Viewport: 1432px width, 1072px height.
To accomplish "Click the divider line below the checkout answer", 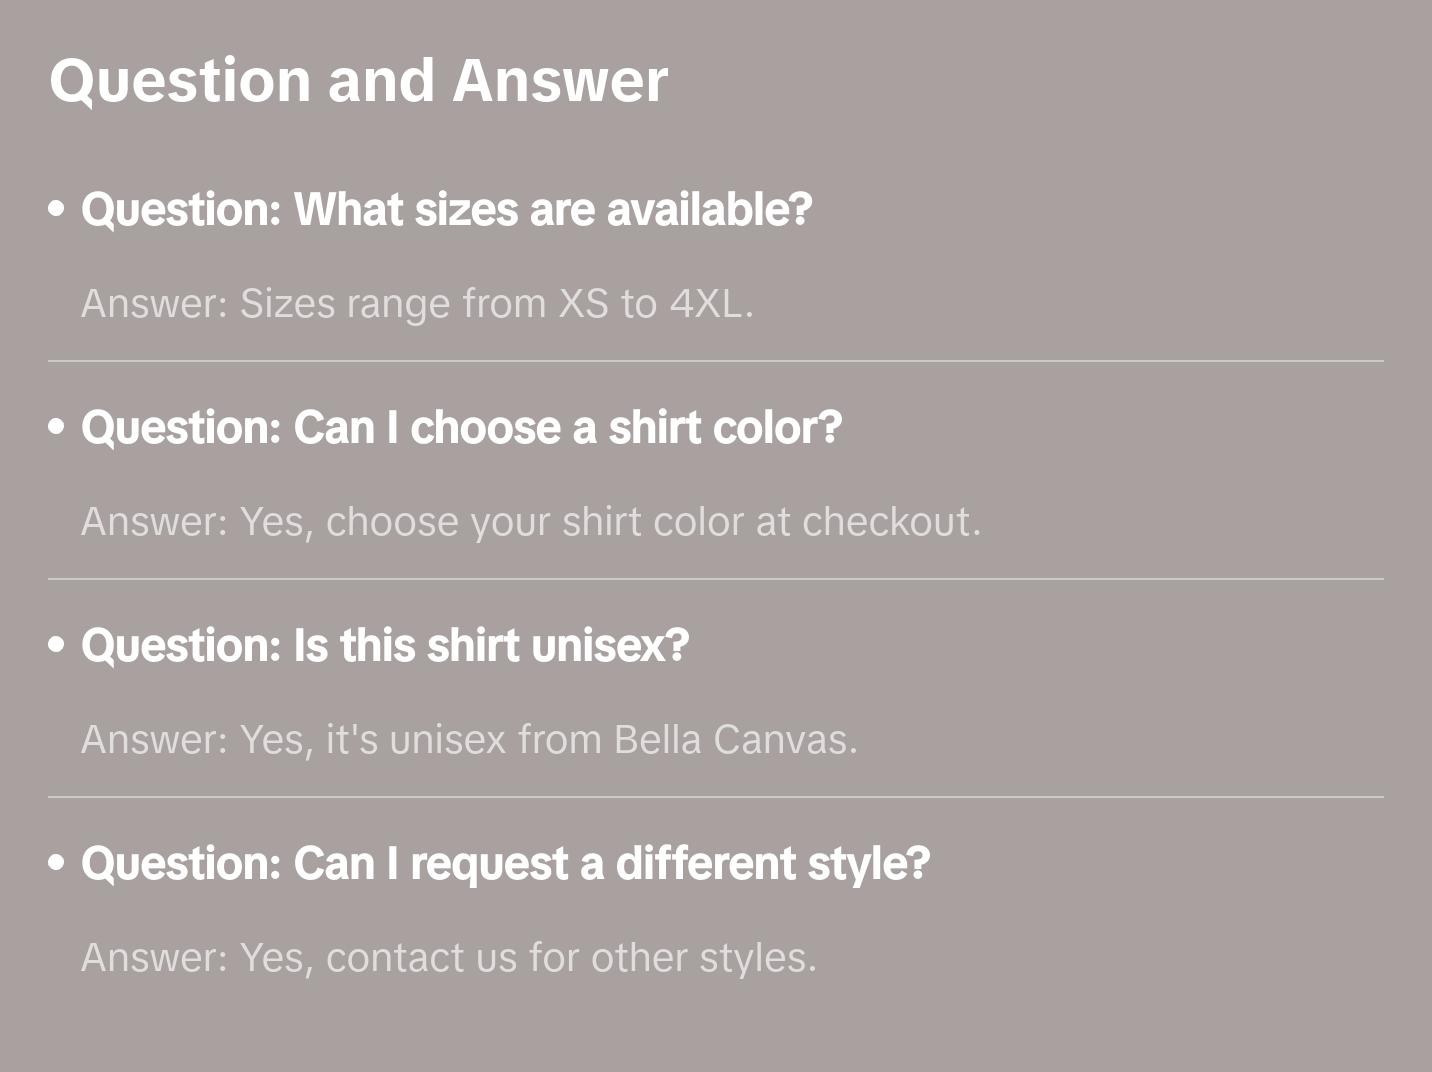I will [716, 579].
